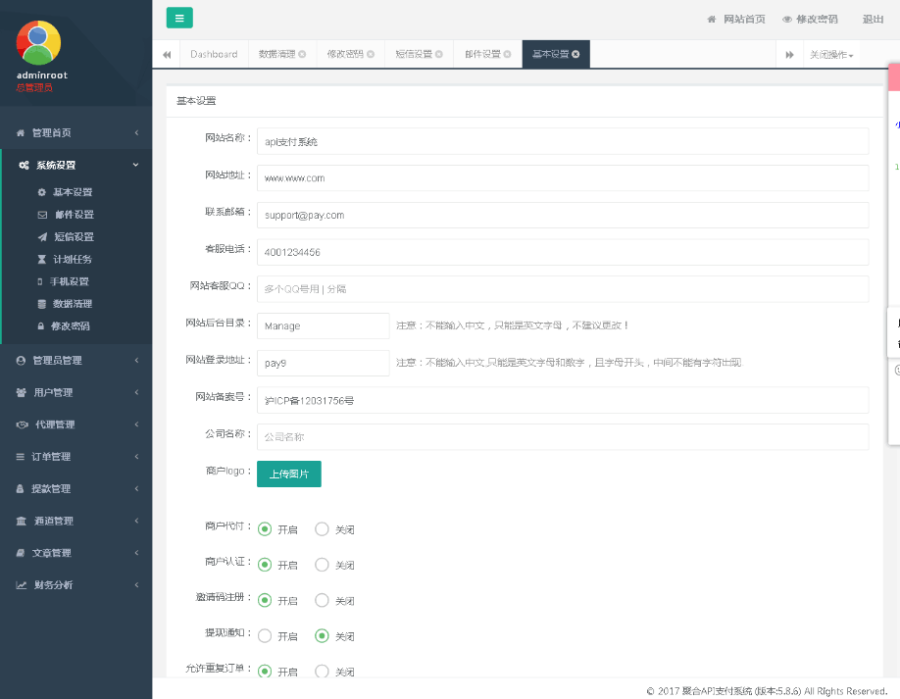900x699 pixels.
Task: Click the 上传图片 upload button
Action: [x=288, y=474]
